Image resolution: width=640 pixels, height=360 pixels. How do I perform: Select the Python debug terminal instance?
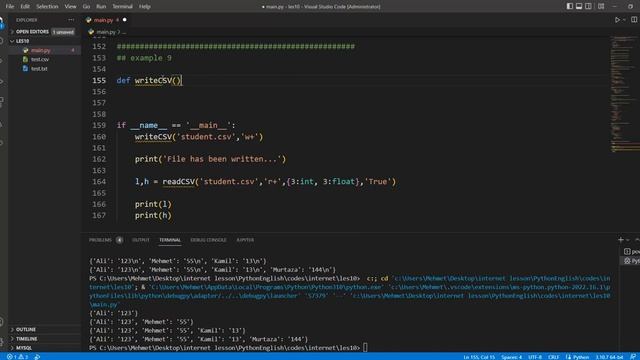click(x=631, y=260)
